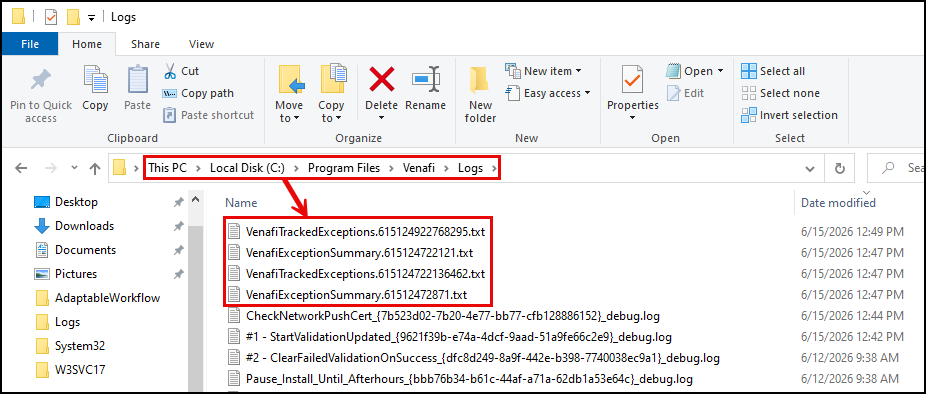
Task: Click Copy path in Clipboard group
Action: click(198, 93)
